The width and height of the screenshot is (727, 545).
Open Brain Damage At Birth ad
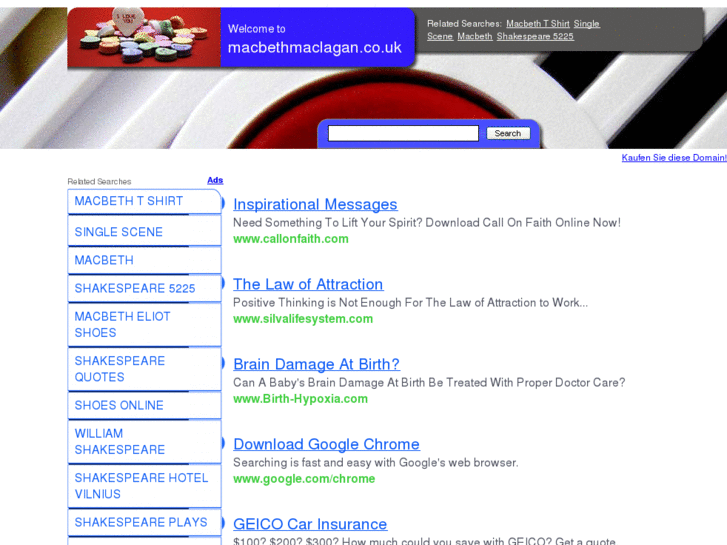pyautogui.click(x=316, y=365)
